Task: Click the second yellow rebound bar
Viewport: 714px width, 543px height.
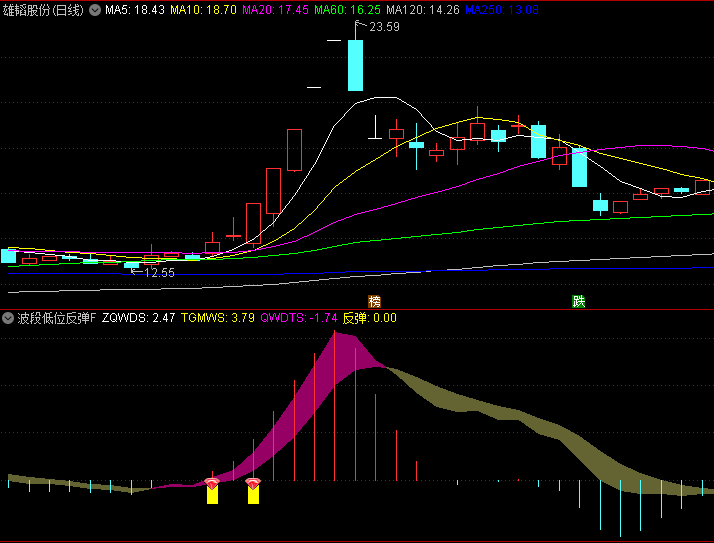Action: coord(253,494)
